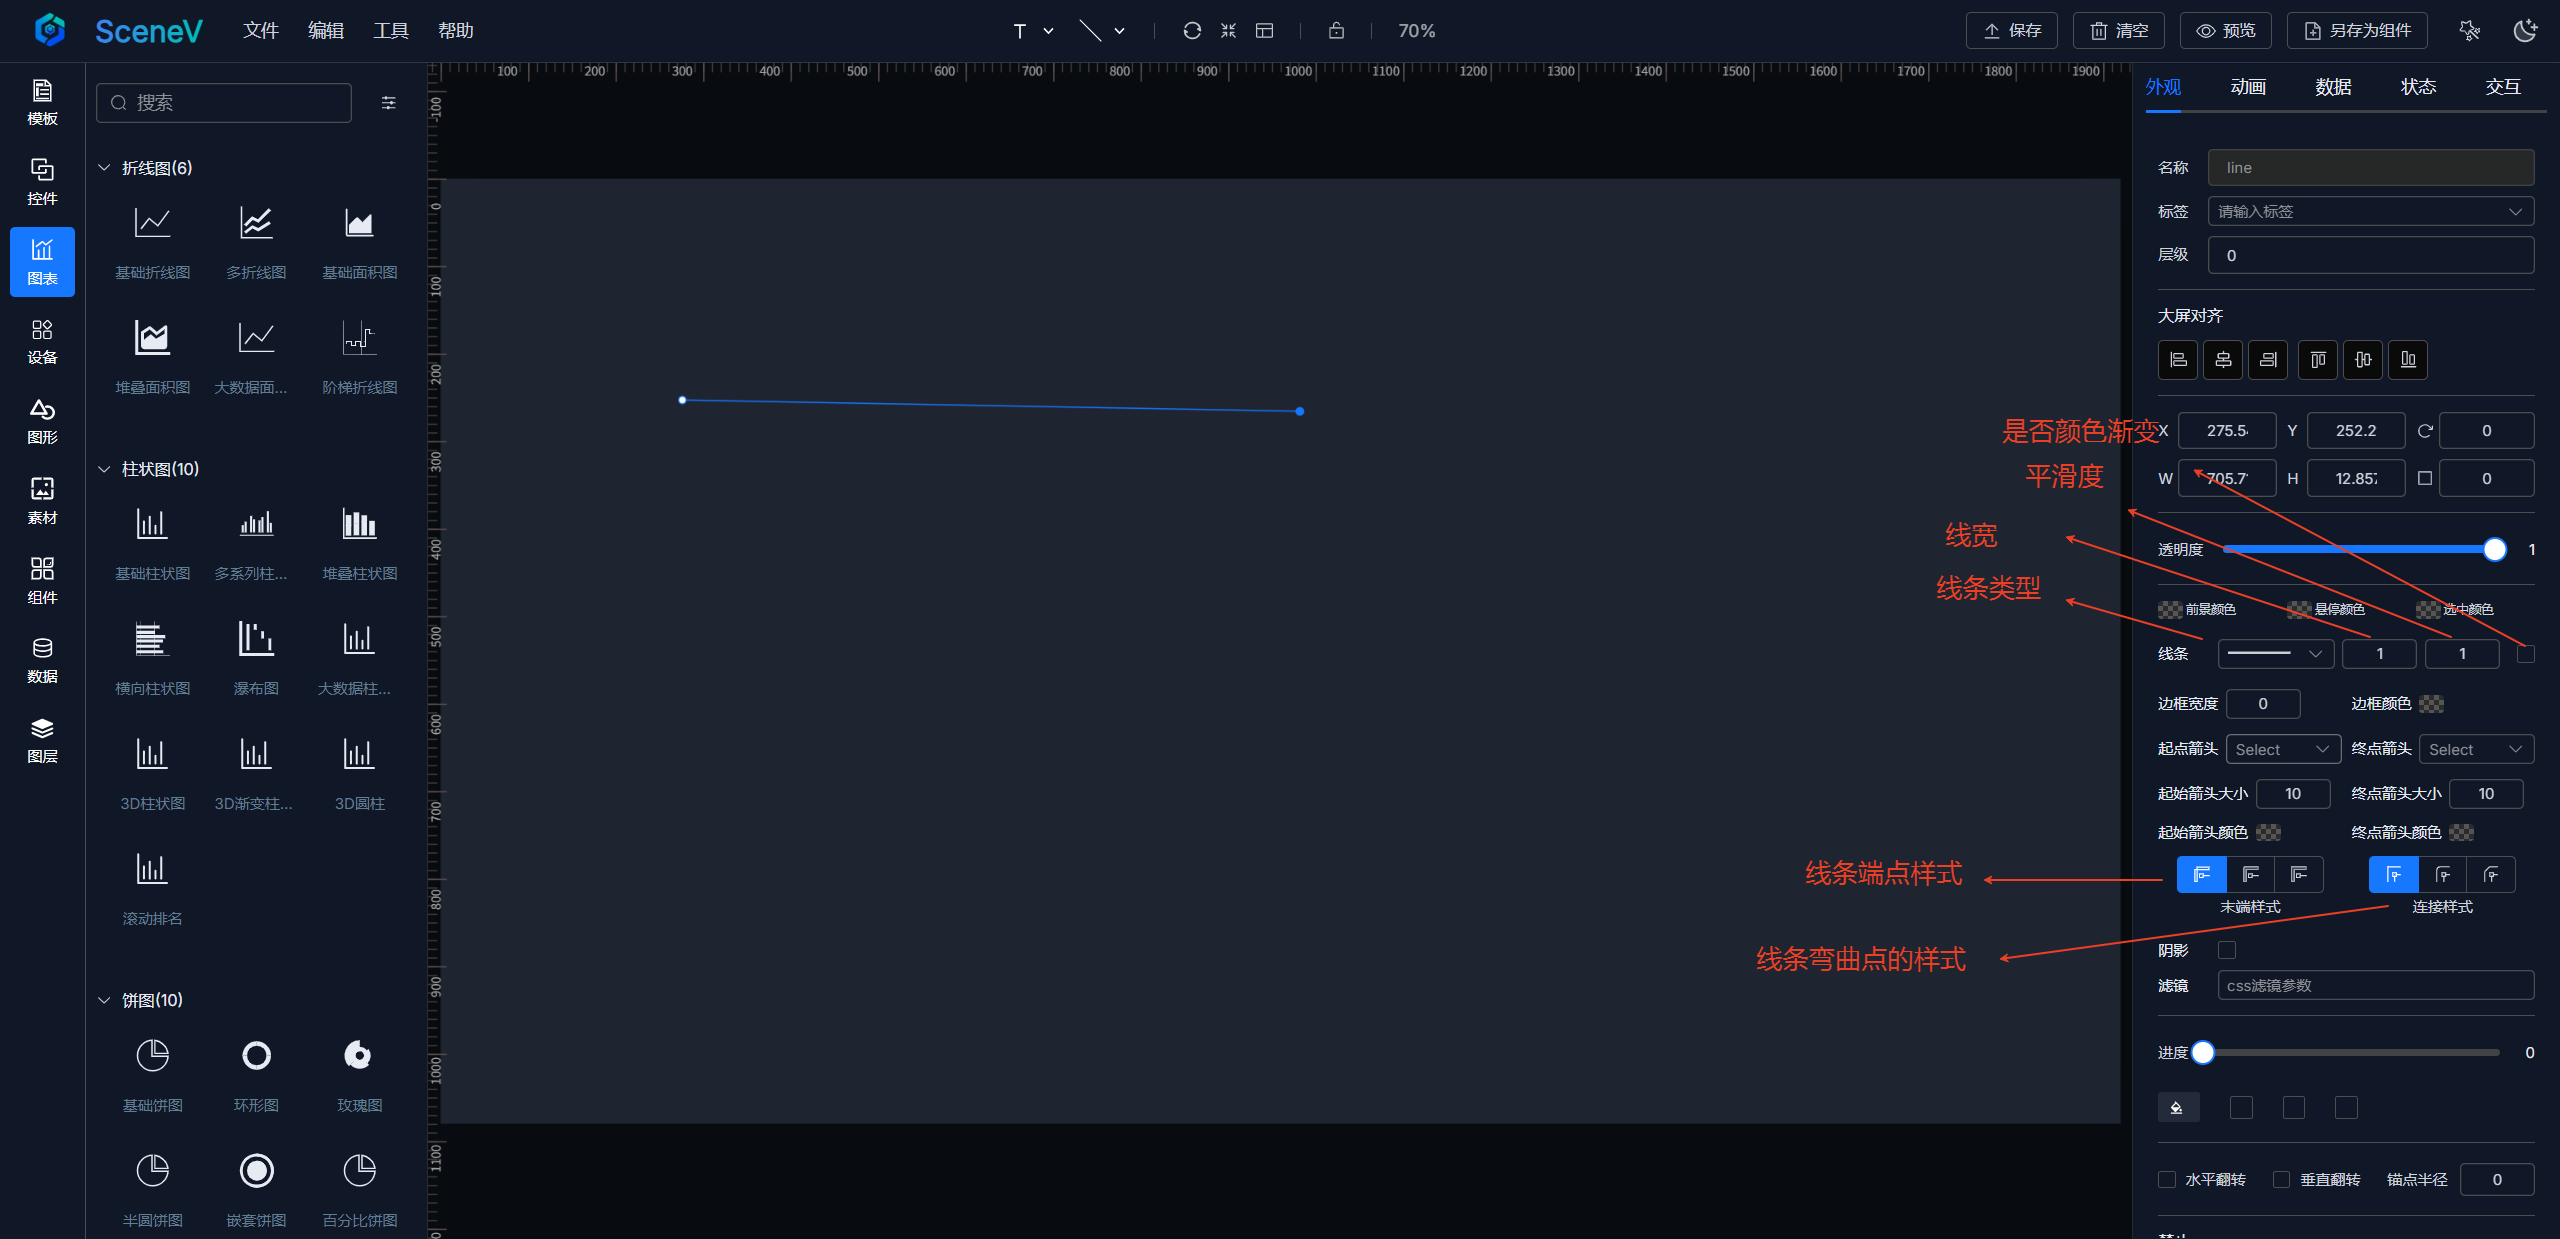Open the 标签 tag dropdown

2370,212
